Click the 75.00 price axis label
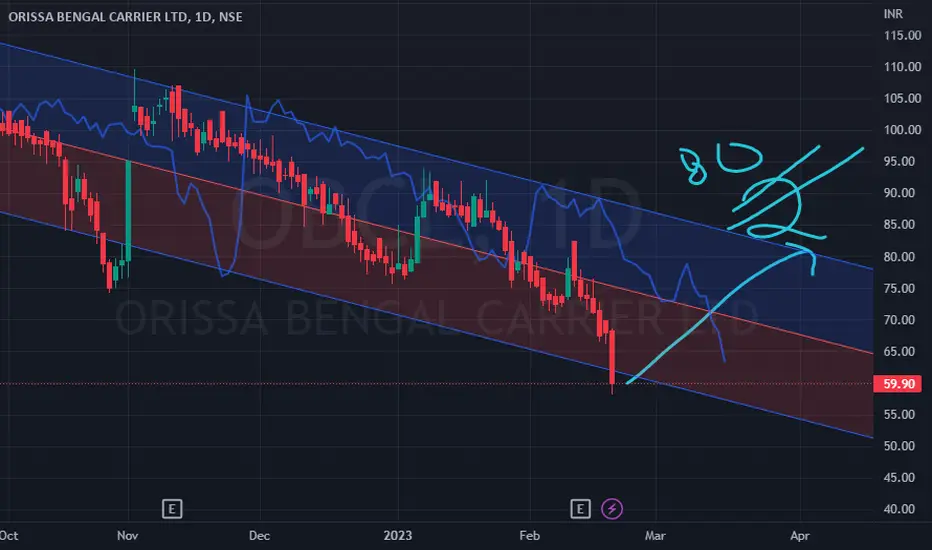The height and width of the screenshot is (550, 932). pos(899,288)
